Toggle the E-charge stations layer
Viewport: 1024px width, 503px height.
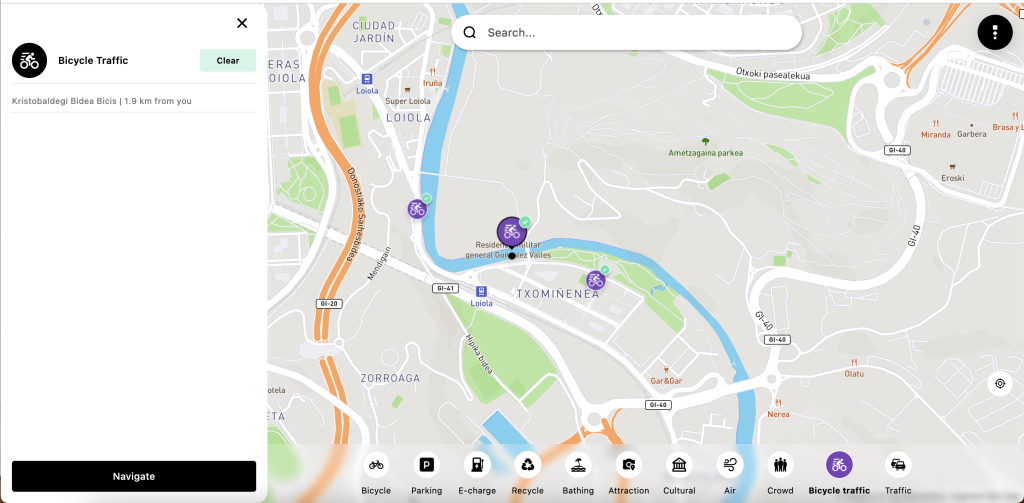point(477,465)
